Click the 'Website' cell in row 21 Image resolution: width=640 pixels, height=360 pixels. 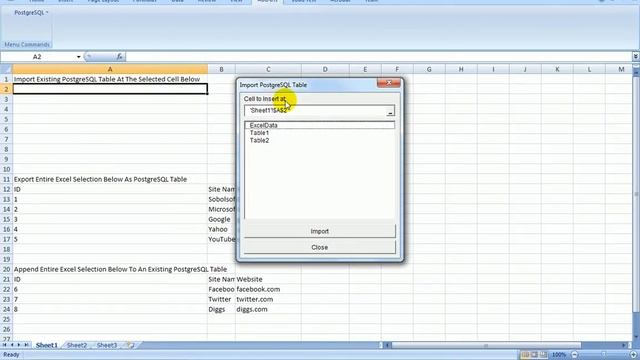tap(268, 279)
